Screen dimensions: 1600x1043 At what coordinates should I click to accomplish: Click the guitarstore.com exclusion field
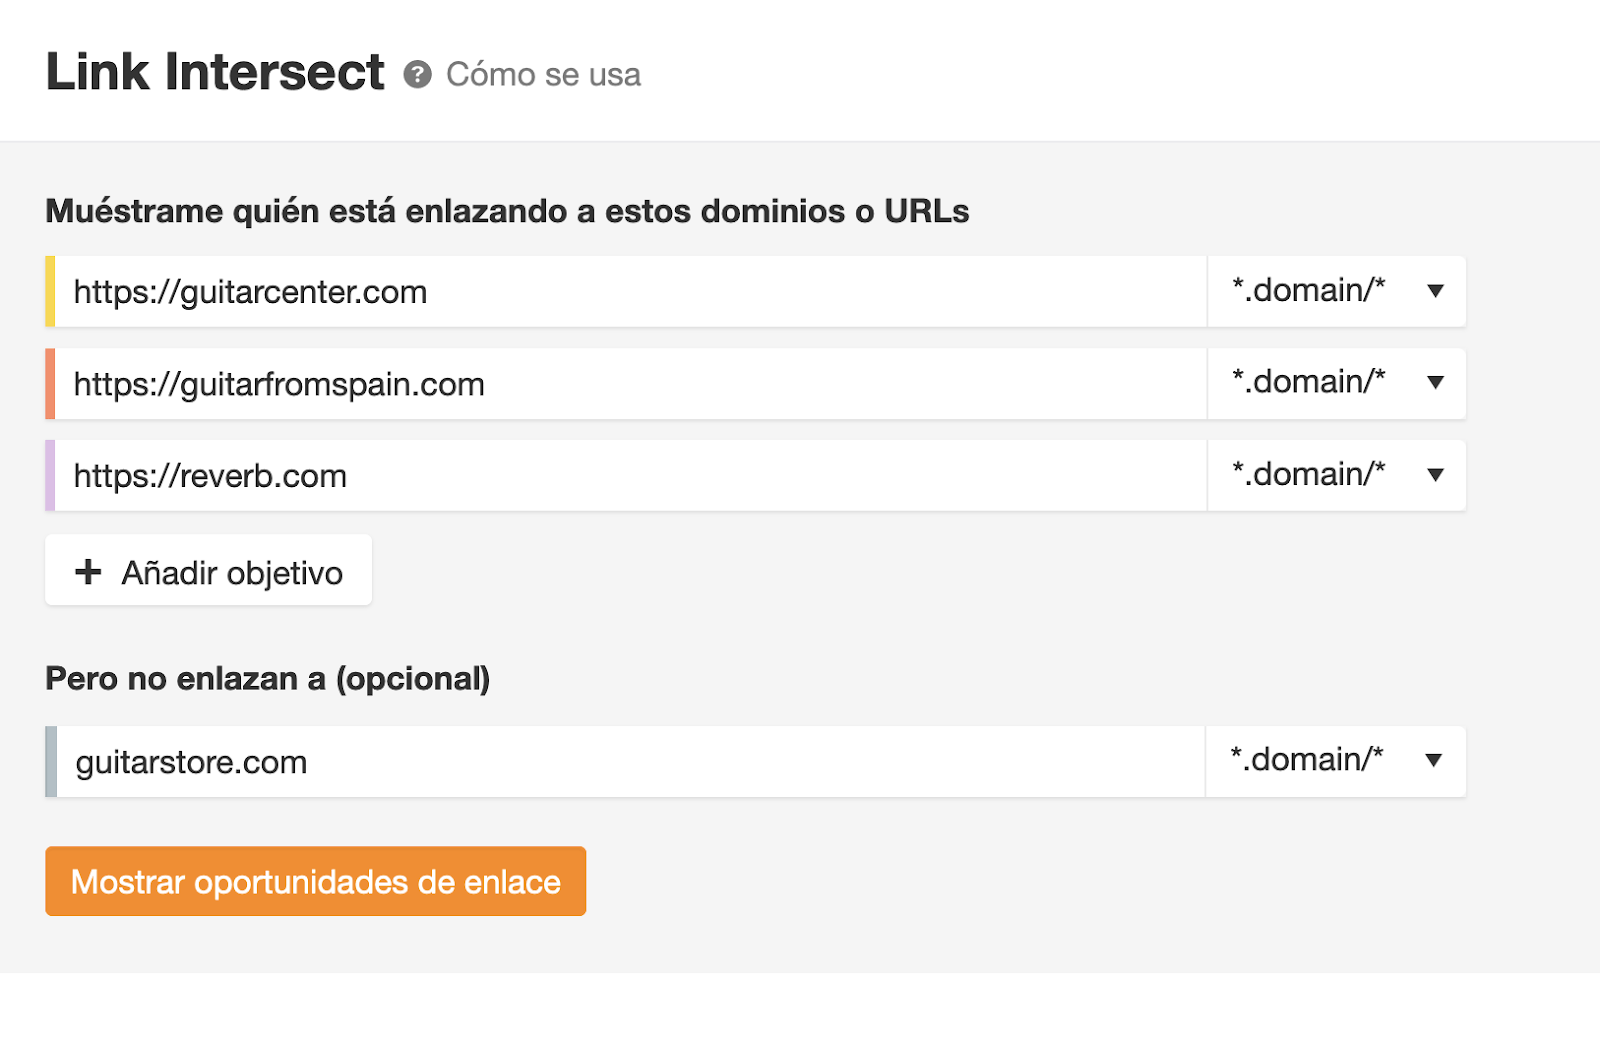[630, 762]
